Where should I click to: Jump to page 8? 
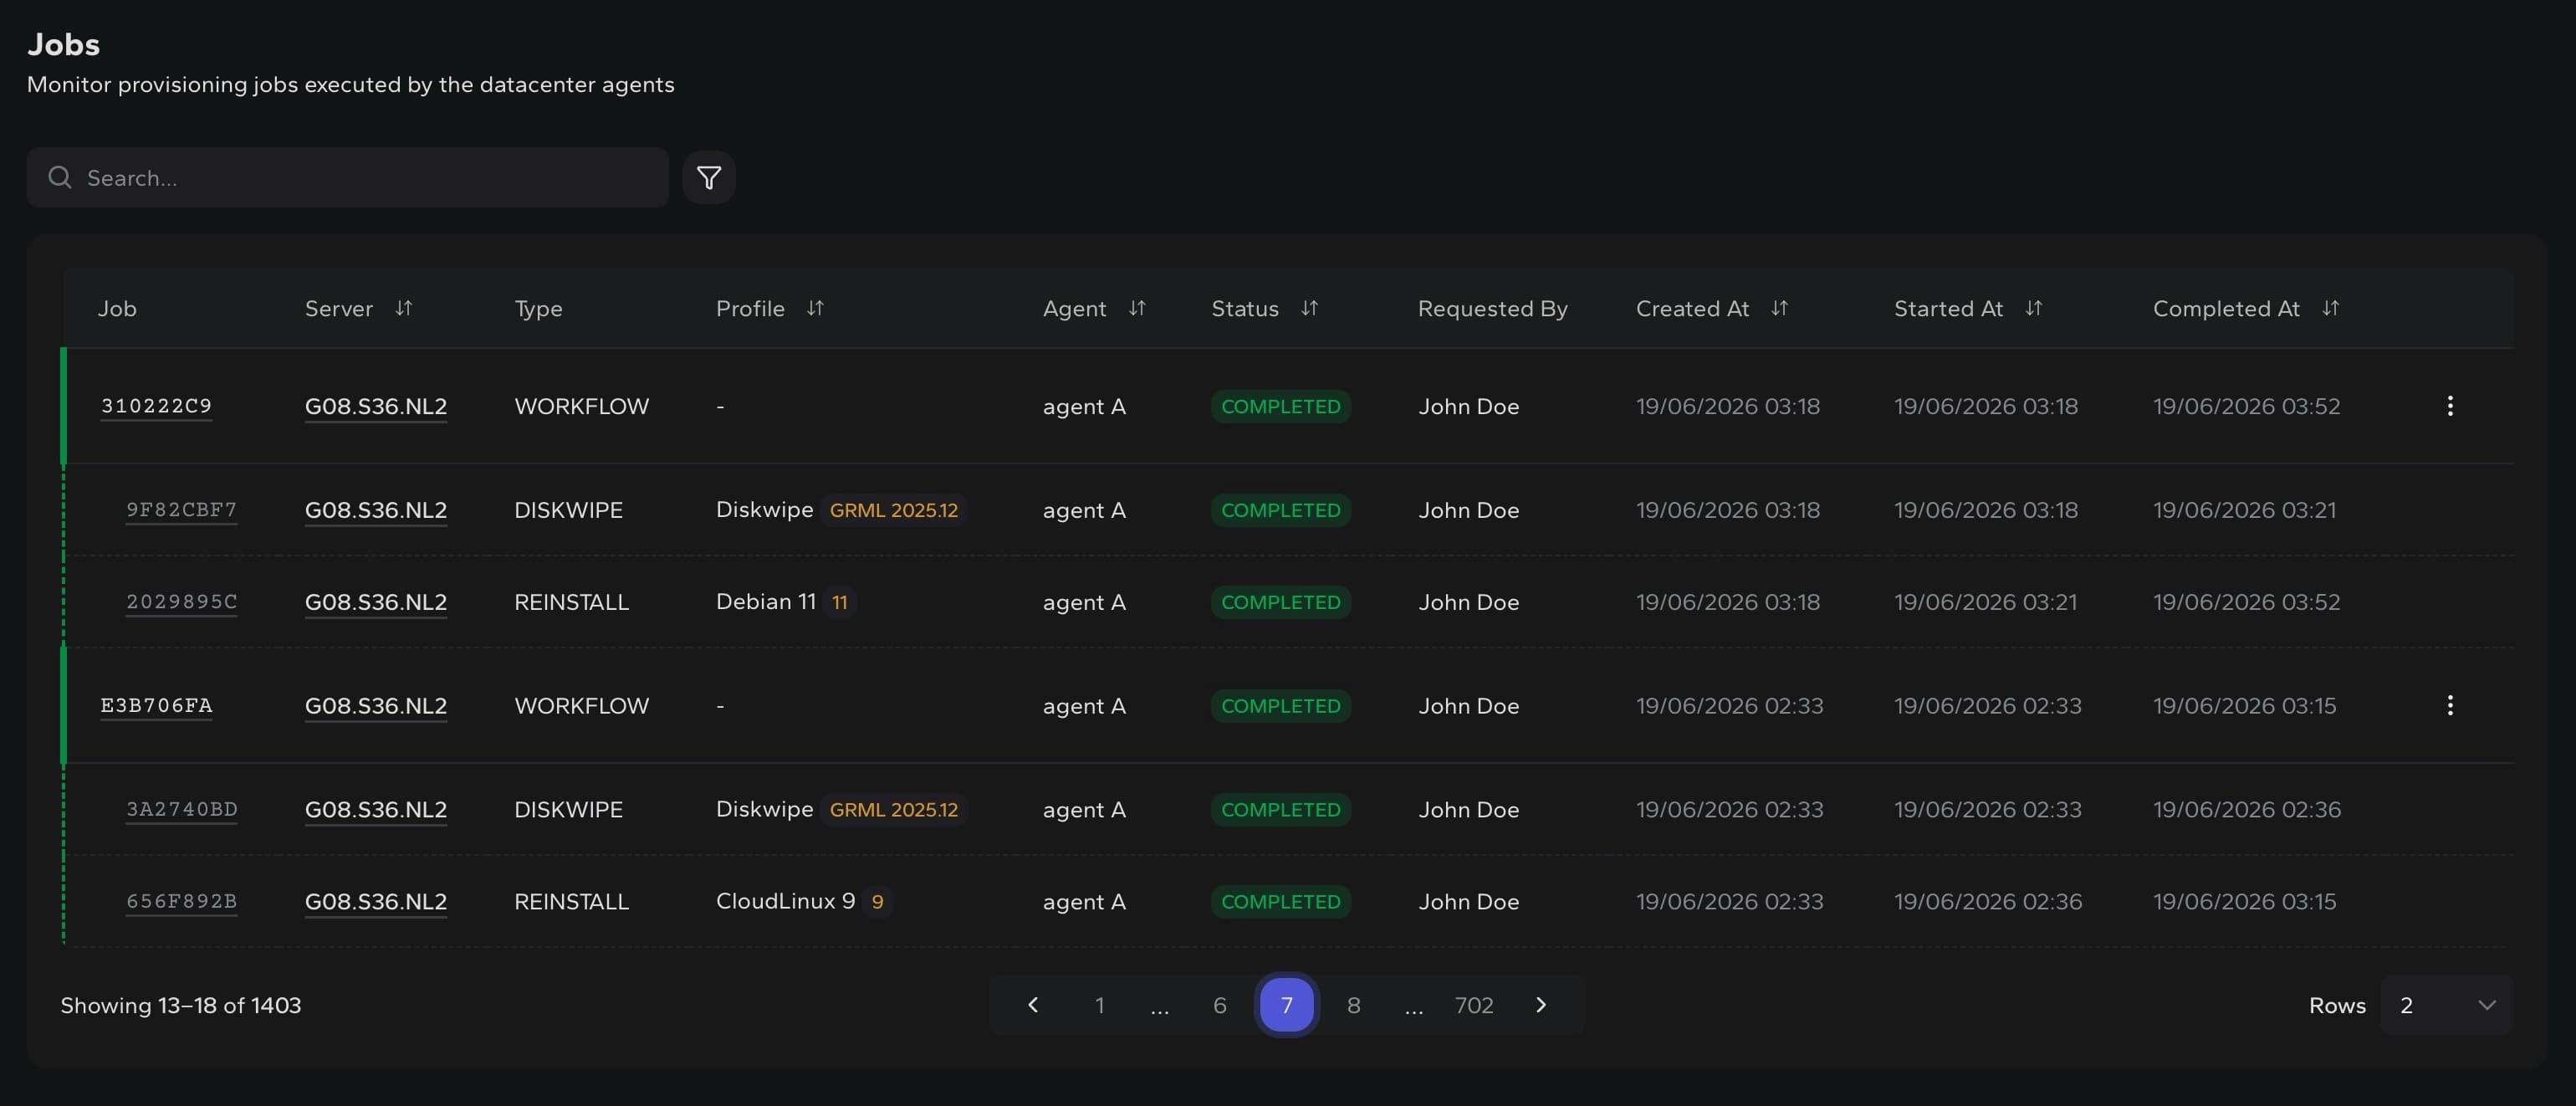1353,1005
